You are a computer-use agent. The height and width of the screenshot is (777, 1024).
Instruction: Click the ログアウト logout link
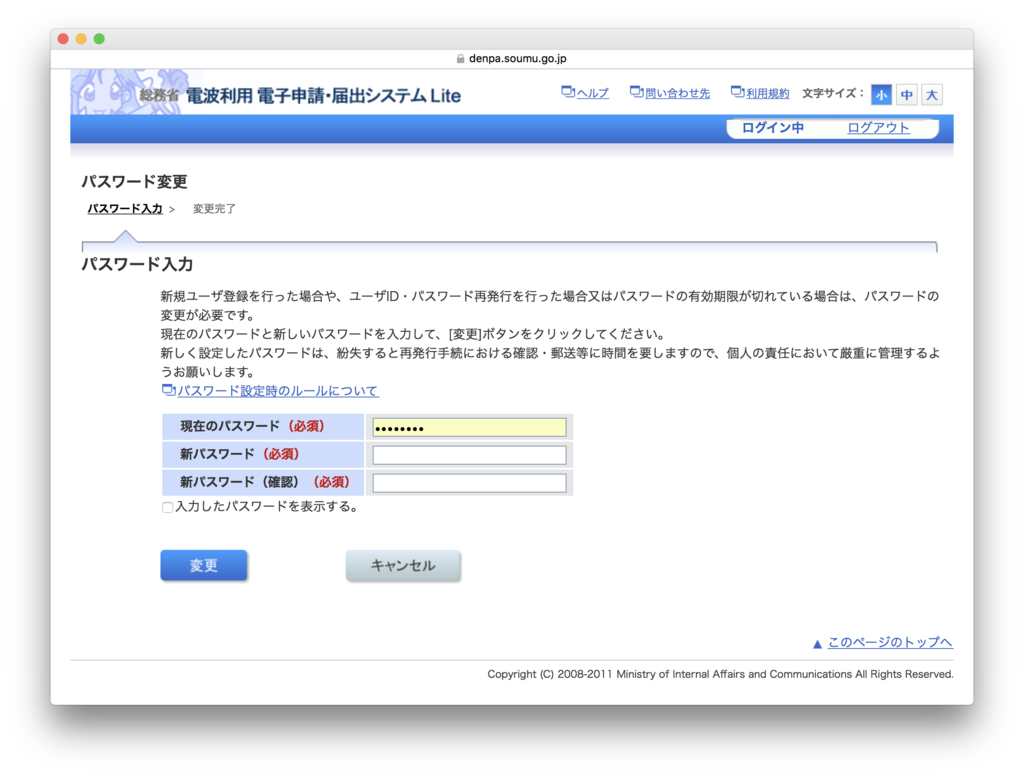pyautogui.click(x=878, y=128)
